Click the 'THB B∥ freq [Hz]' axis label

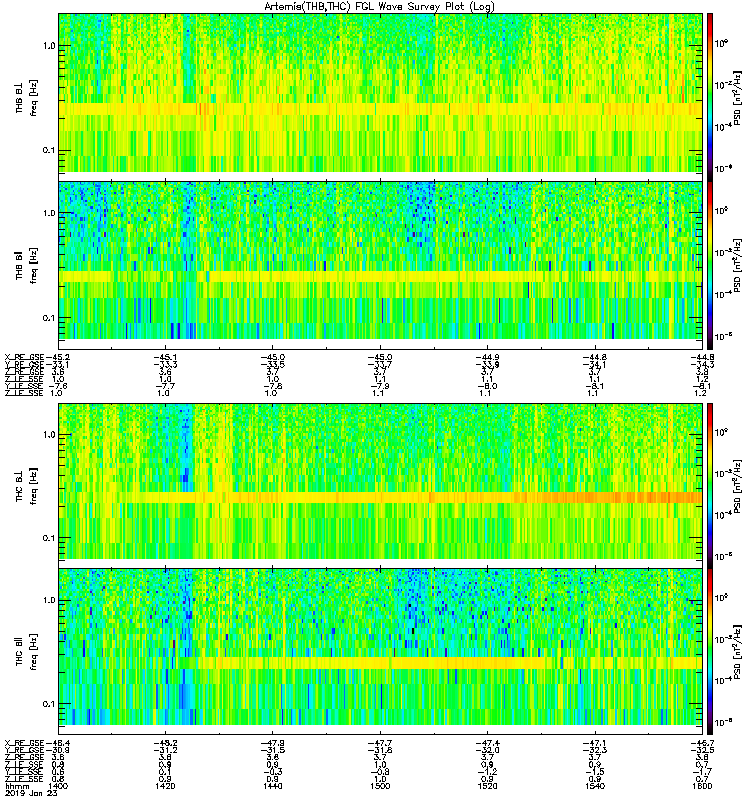(x=26, y=265)
